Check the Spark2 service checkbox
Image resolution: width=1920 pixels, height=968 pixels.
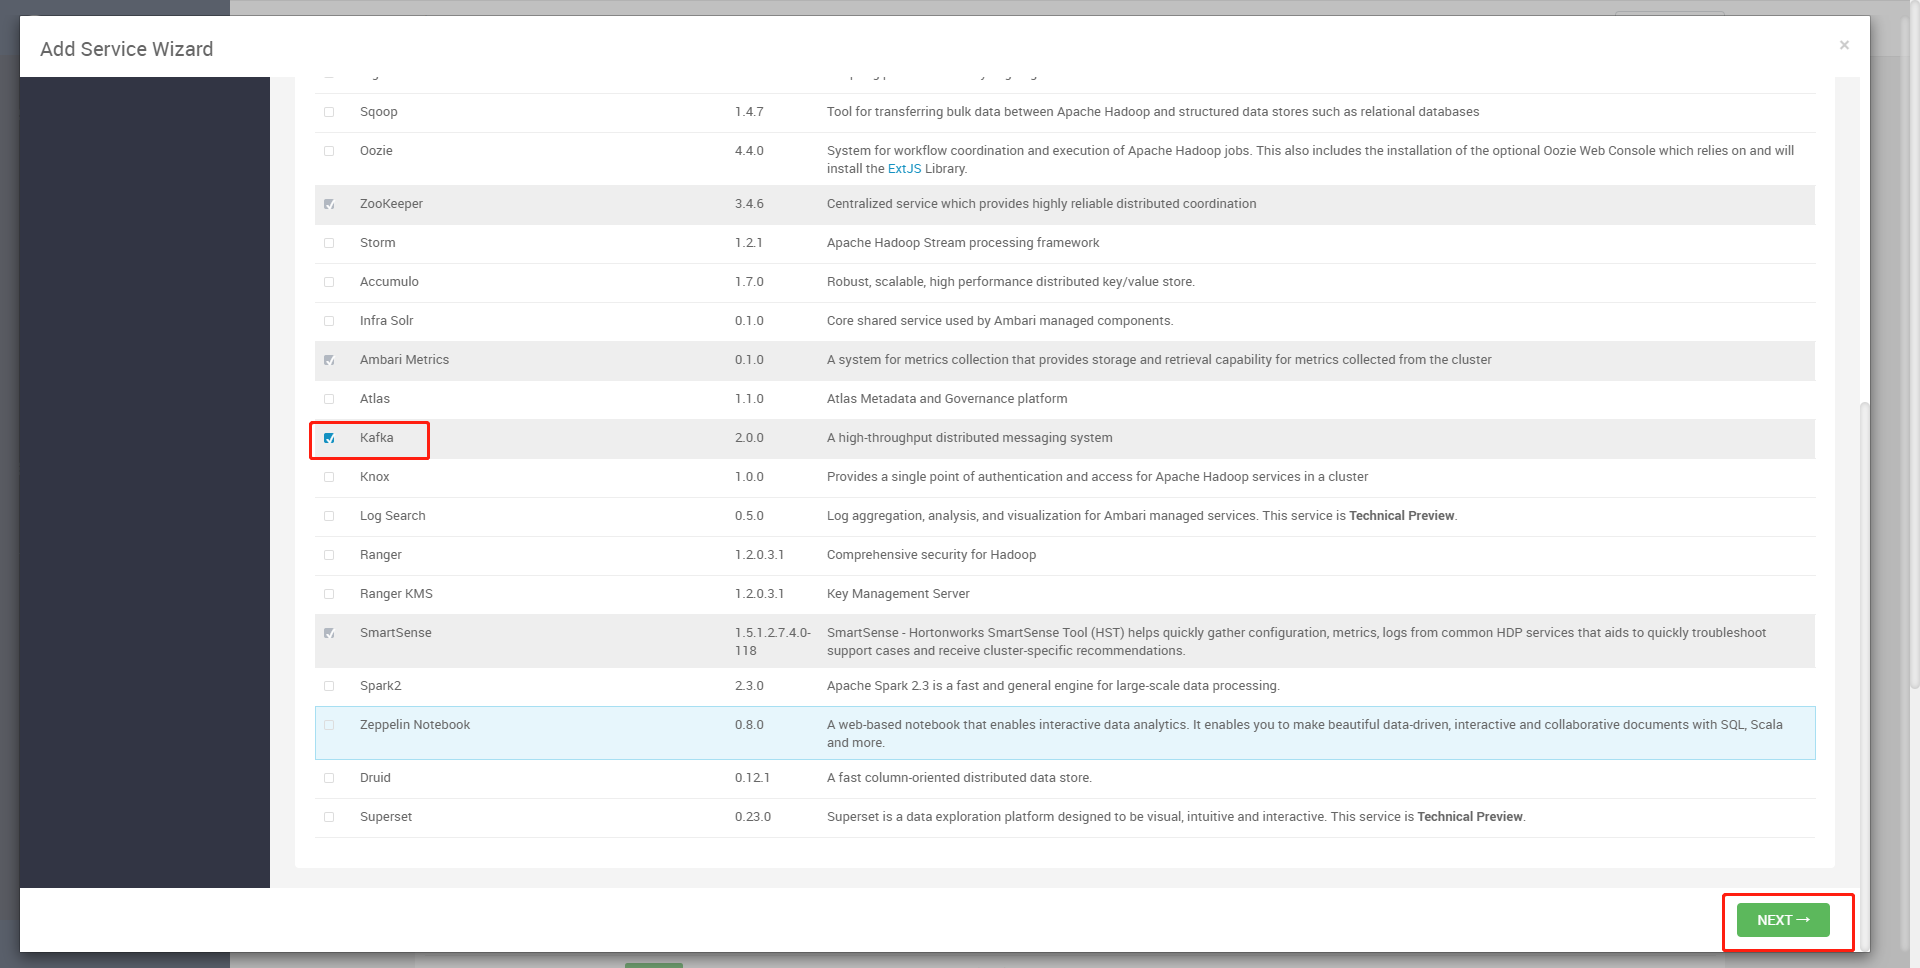[x=329, y=686]
